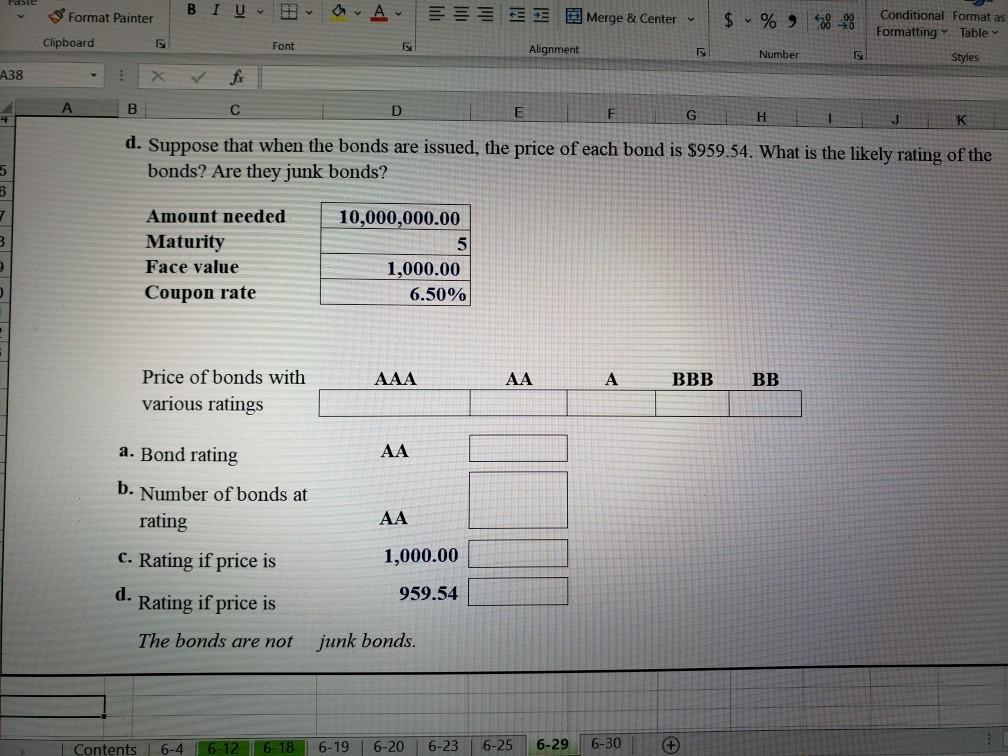Apply cell borders icon
This screenshot has height=756, width=1008.
point(289,12)
